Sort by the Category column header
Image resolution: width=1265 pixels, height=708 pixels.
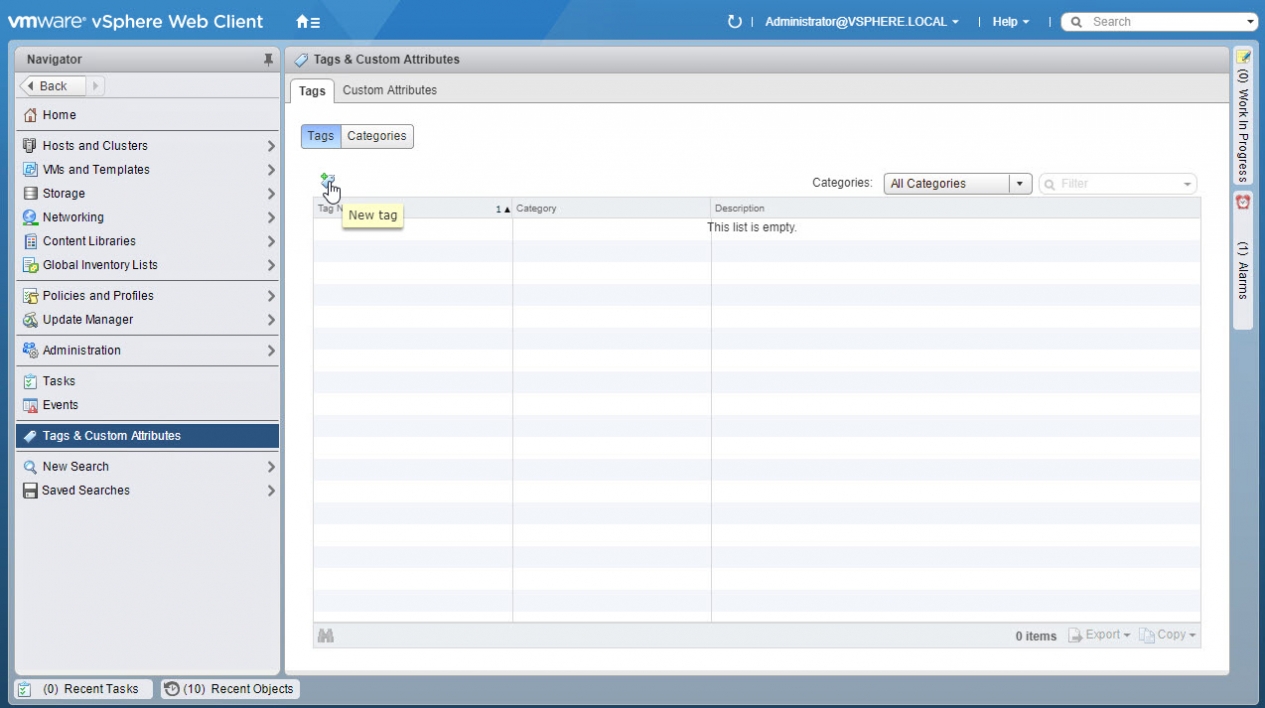610,209
